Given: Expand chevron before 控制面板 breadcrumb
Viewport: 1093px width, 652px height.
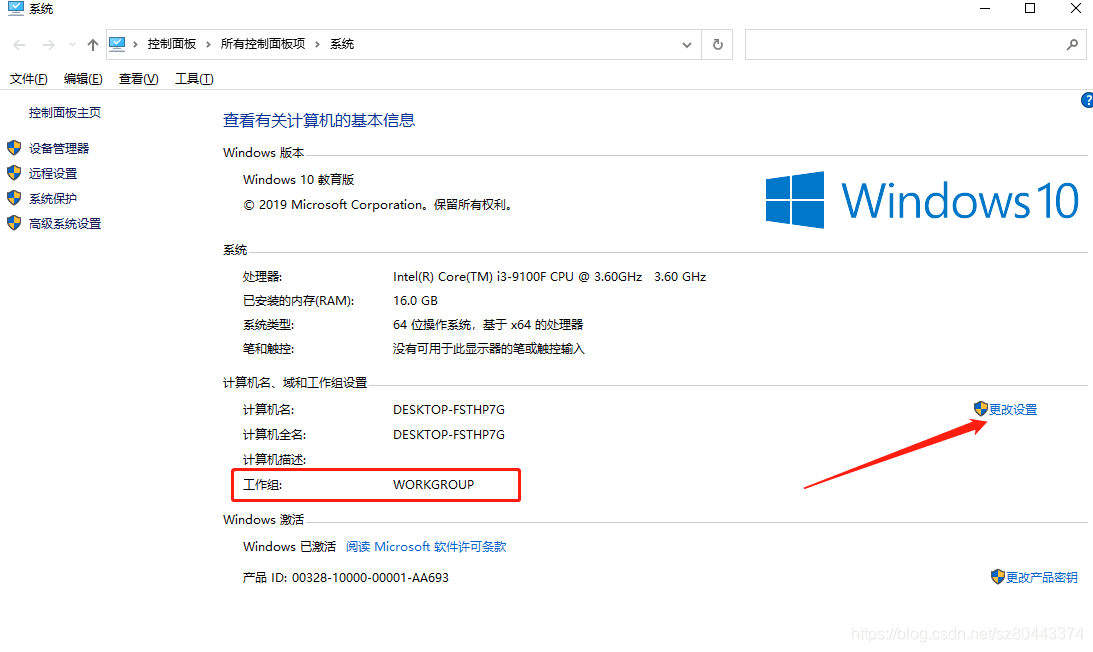Looking at the screenshot, I should [x=135, y=44].
